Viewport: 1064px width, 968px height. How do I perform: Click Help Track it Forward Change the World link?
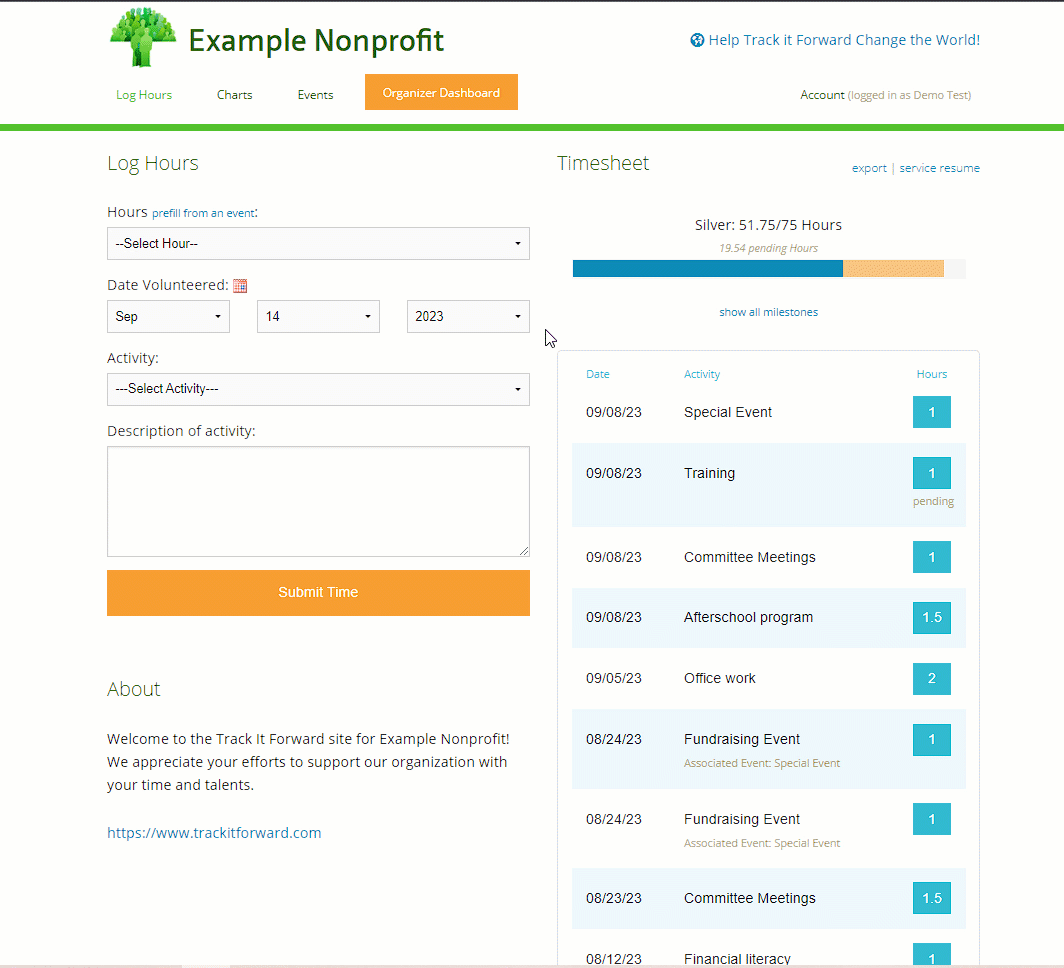(844, 40)
